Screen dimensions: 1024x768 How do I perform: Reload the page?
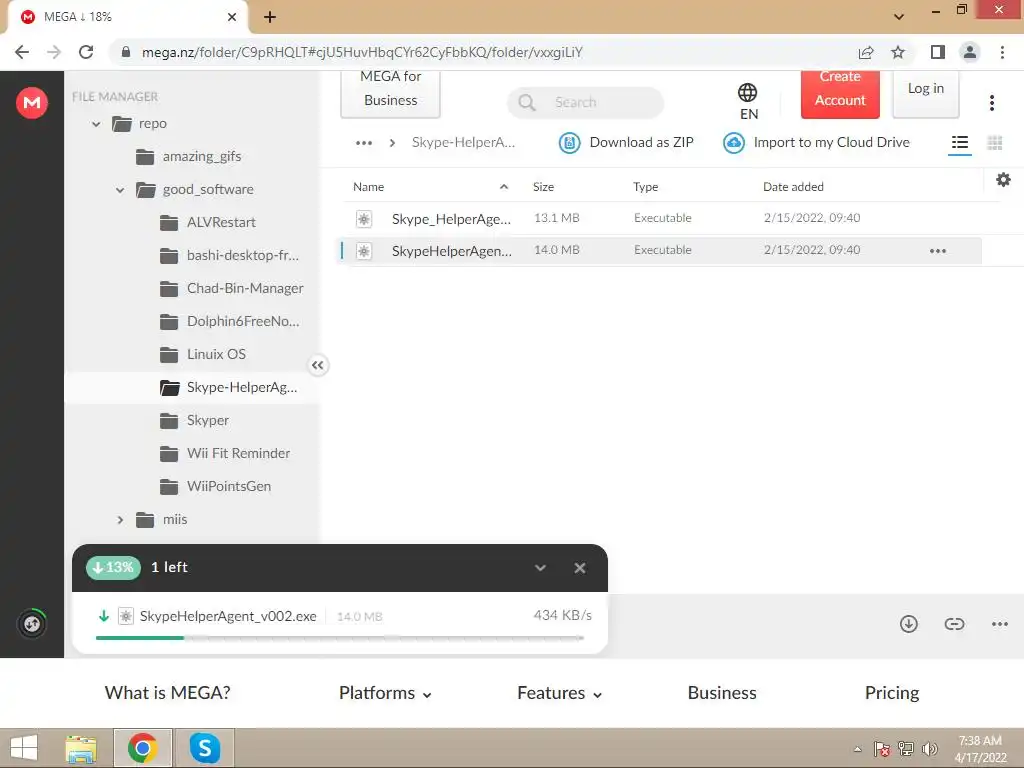click(86, 52)
